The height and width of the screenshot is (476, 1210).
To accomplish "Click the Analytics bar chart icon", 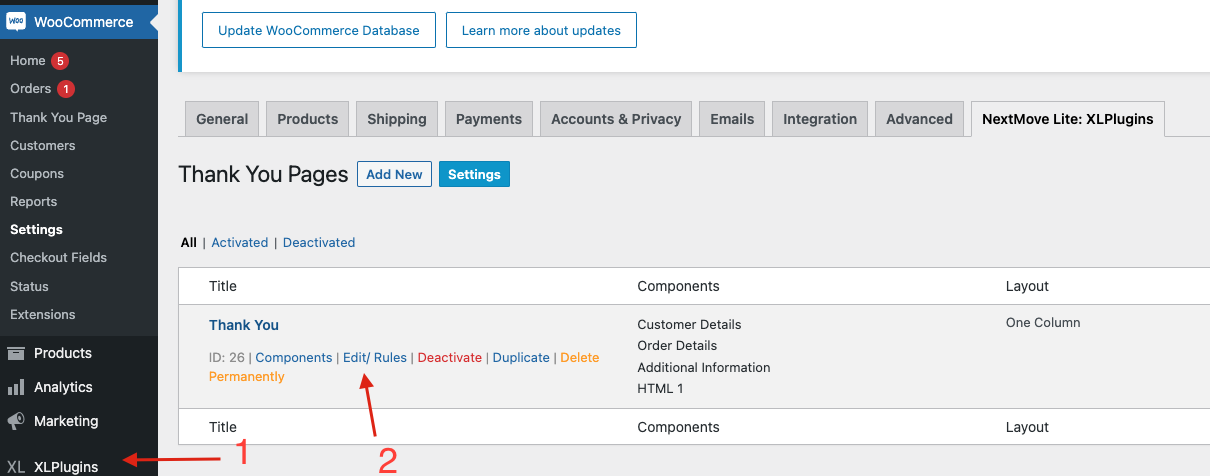I will click(16, 387).
